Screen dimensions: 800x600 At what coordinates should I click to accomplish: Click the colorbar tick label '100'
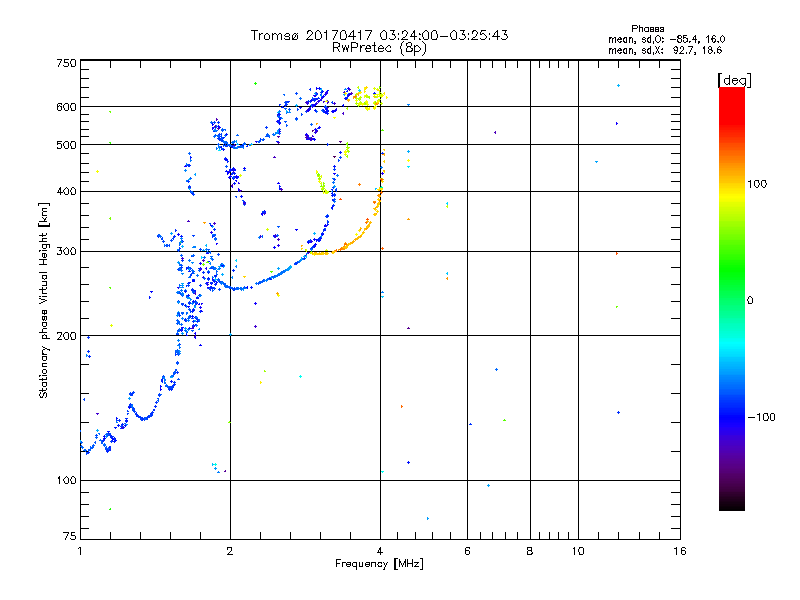point(757,184)
